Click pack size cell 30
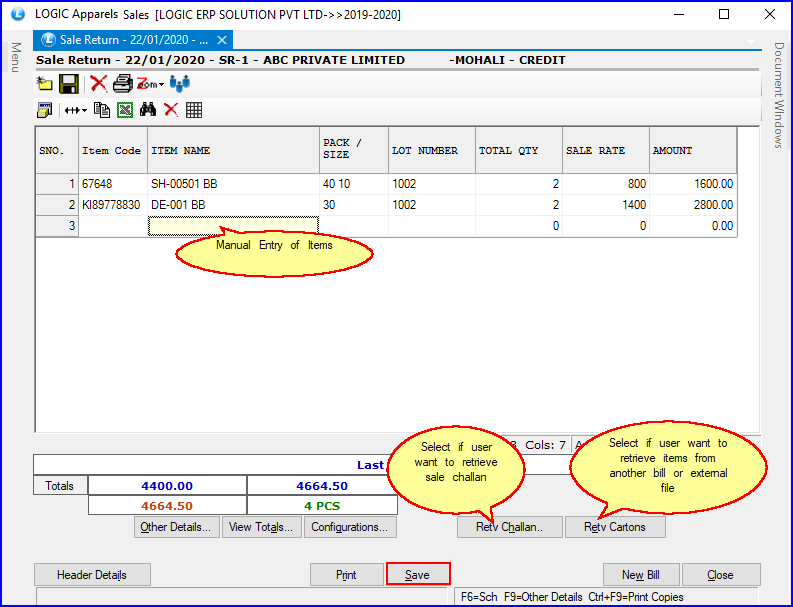Screen dimensions: 793x607 point(354,205)
